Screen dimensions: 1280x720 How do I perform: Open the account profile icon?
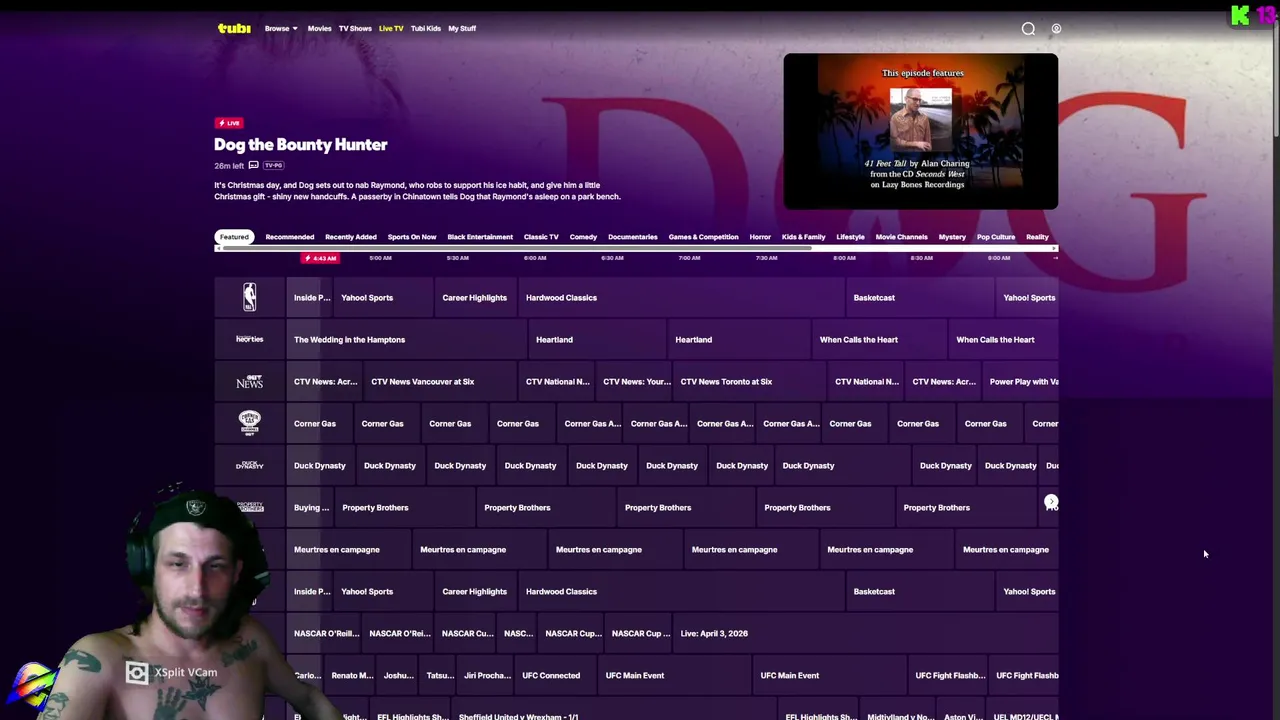1056,29
